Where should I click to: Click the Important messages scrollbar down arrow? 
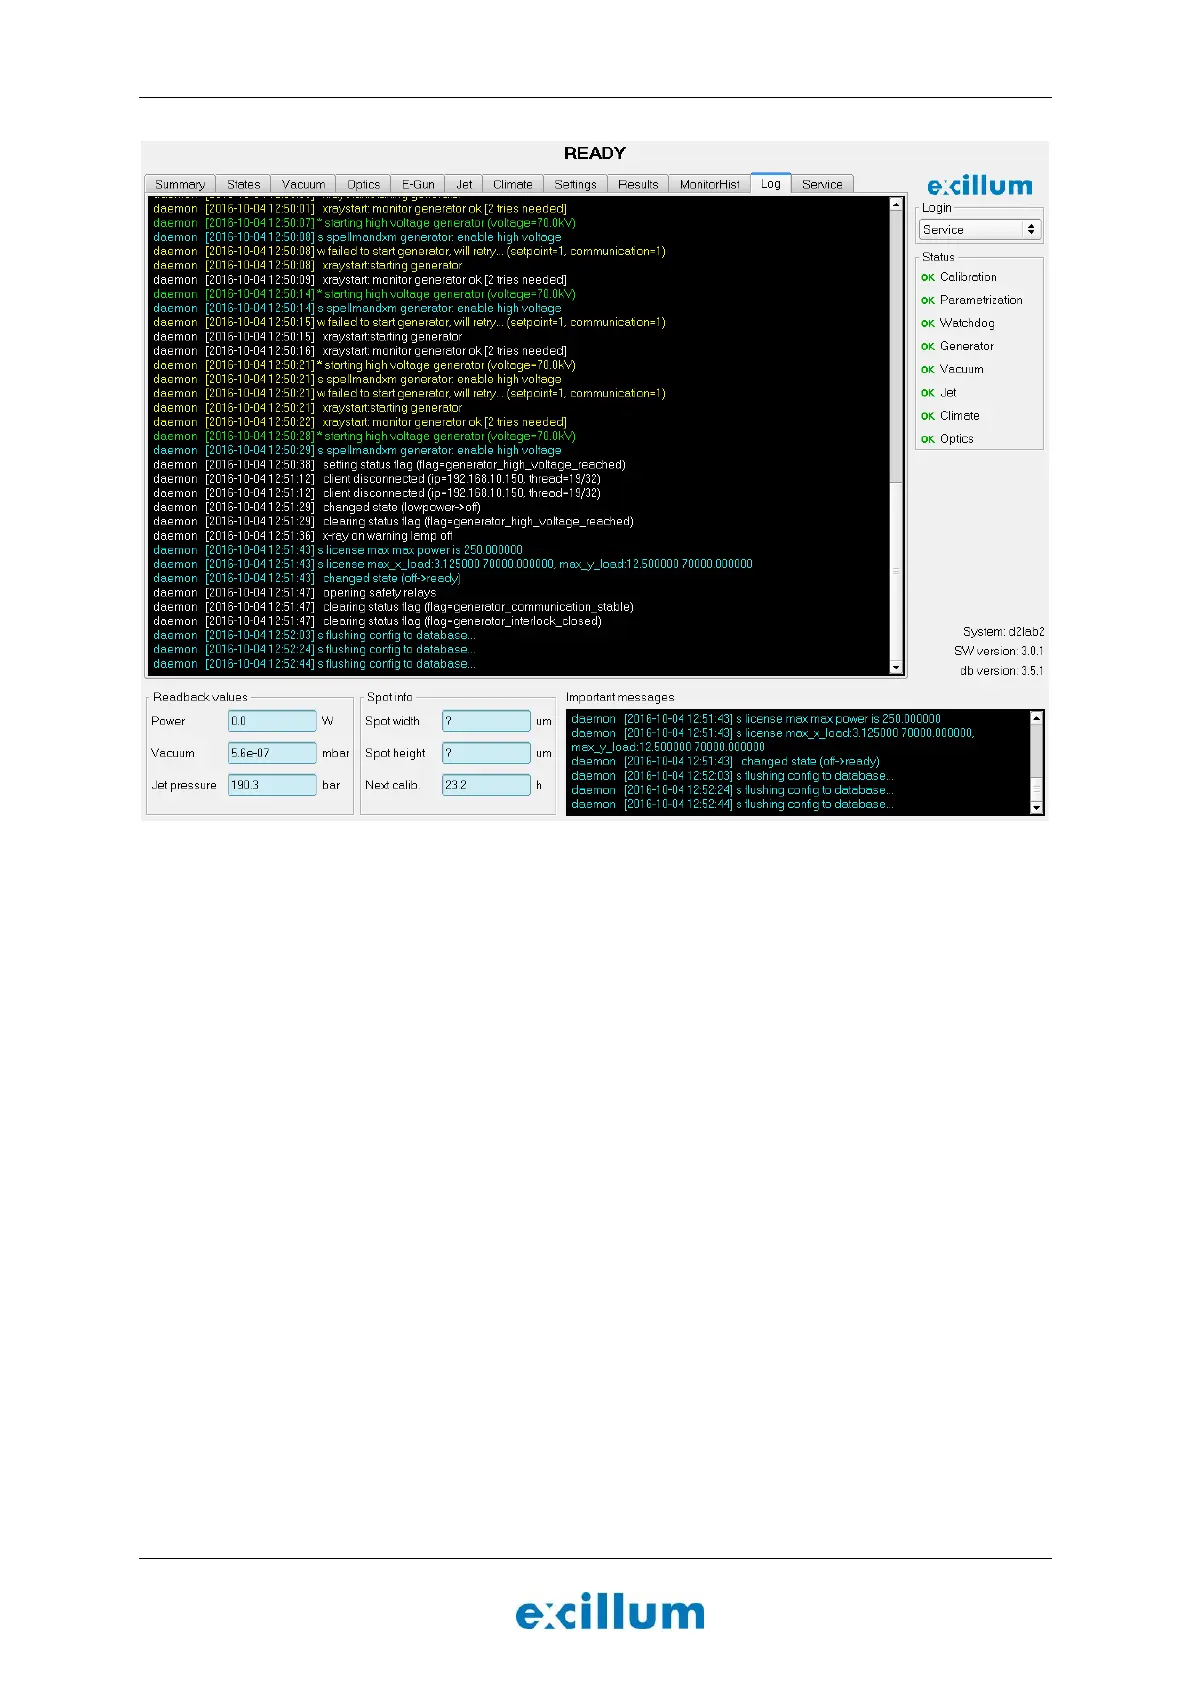pyautogui.click(x=1037, y=807)
